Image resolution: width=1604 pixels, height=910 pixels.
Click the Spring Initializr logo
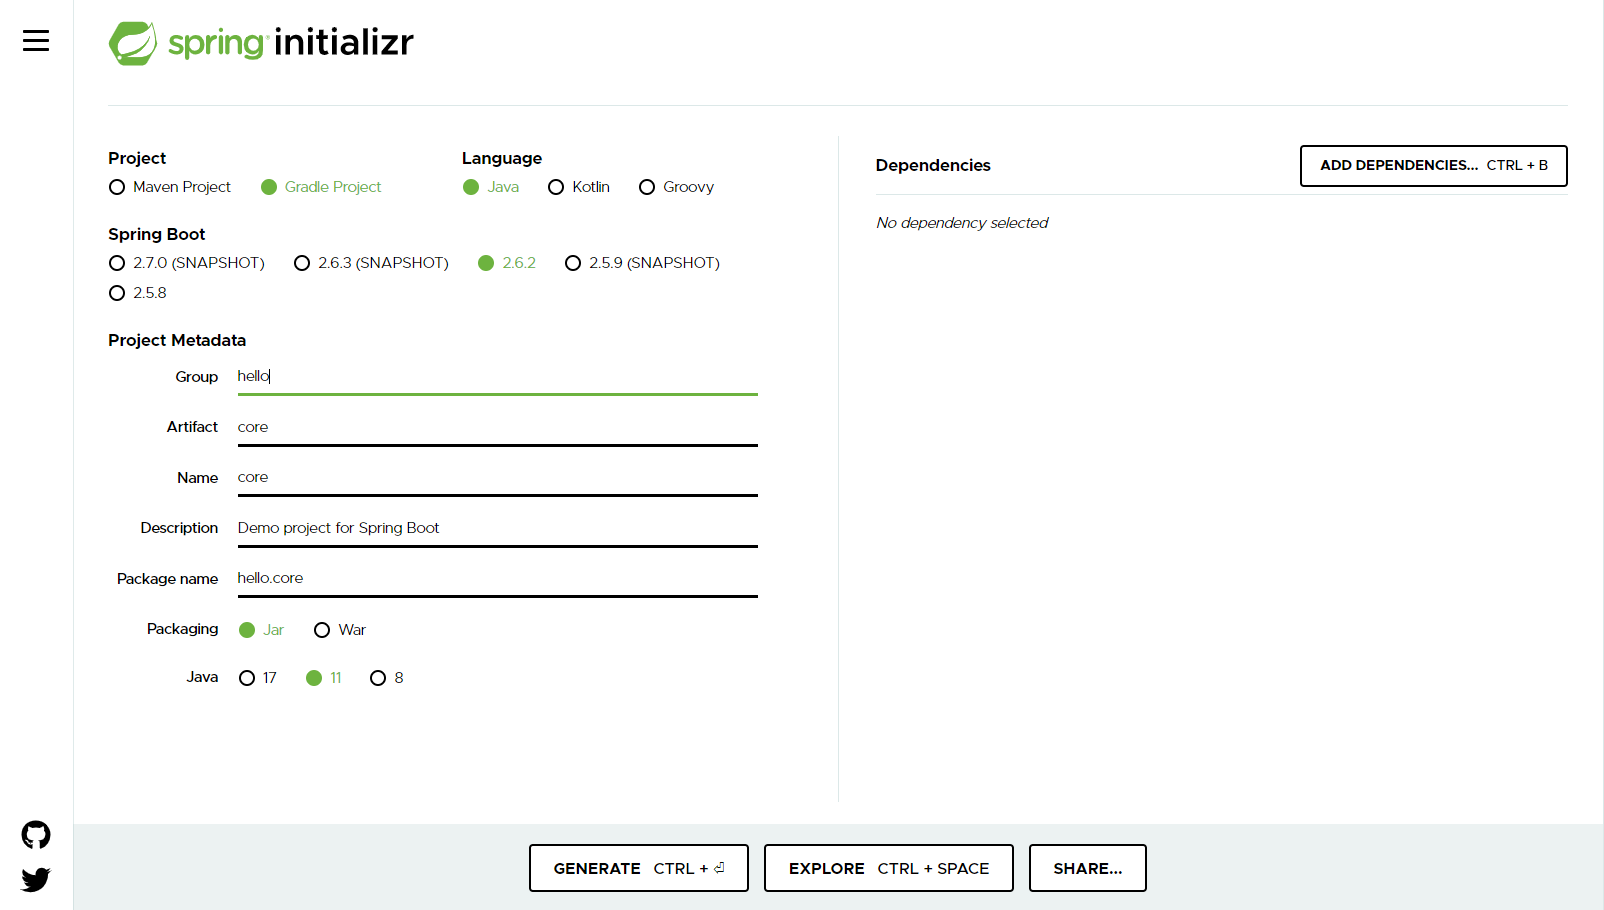261,43
